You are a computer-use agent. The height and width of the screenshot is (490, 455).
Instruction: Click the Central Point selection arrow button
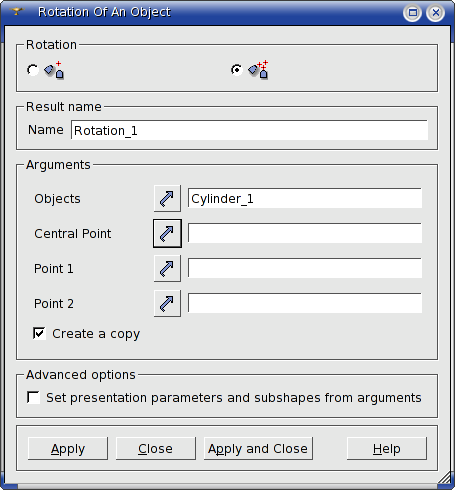pyautogui.click(x=167, y=233)
